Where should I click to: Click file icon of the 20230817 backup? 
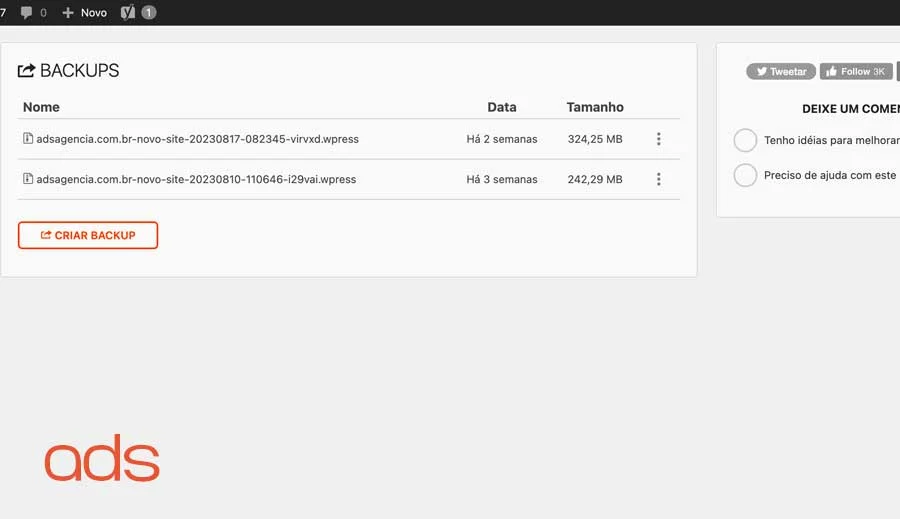pyautogui.click(x=28, y=138)
